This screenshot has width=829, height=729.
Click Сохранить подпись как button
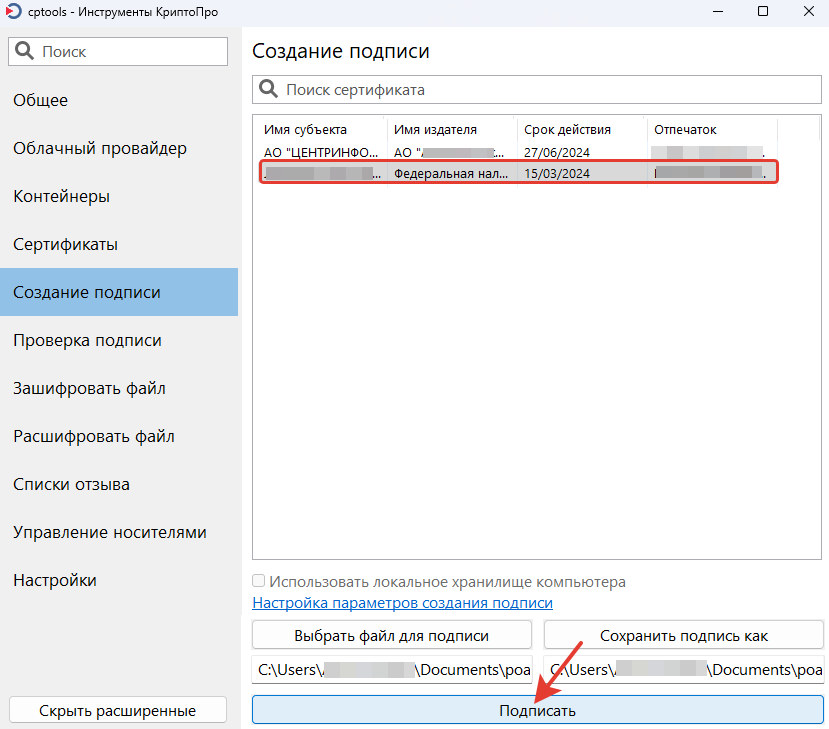point(684,635)
